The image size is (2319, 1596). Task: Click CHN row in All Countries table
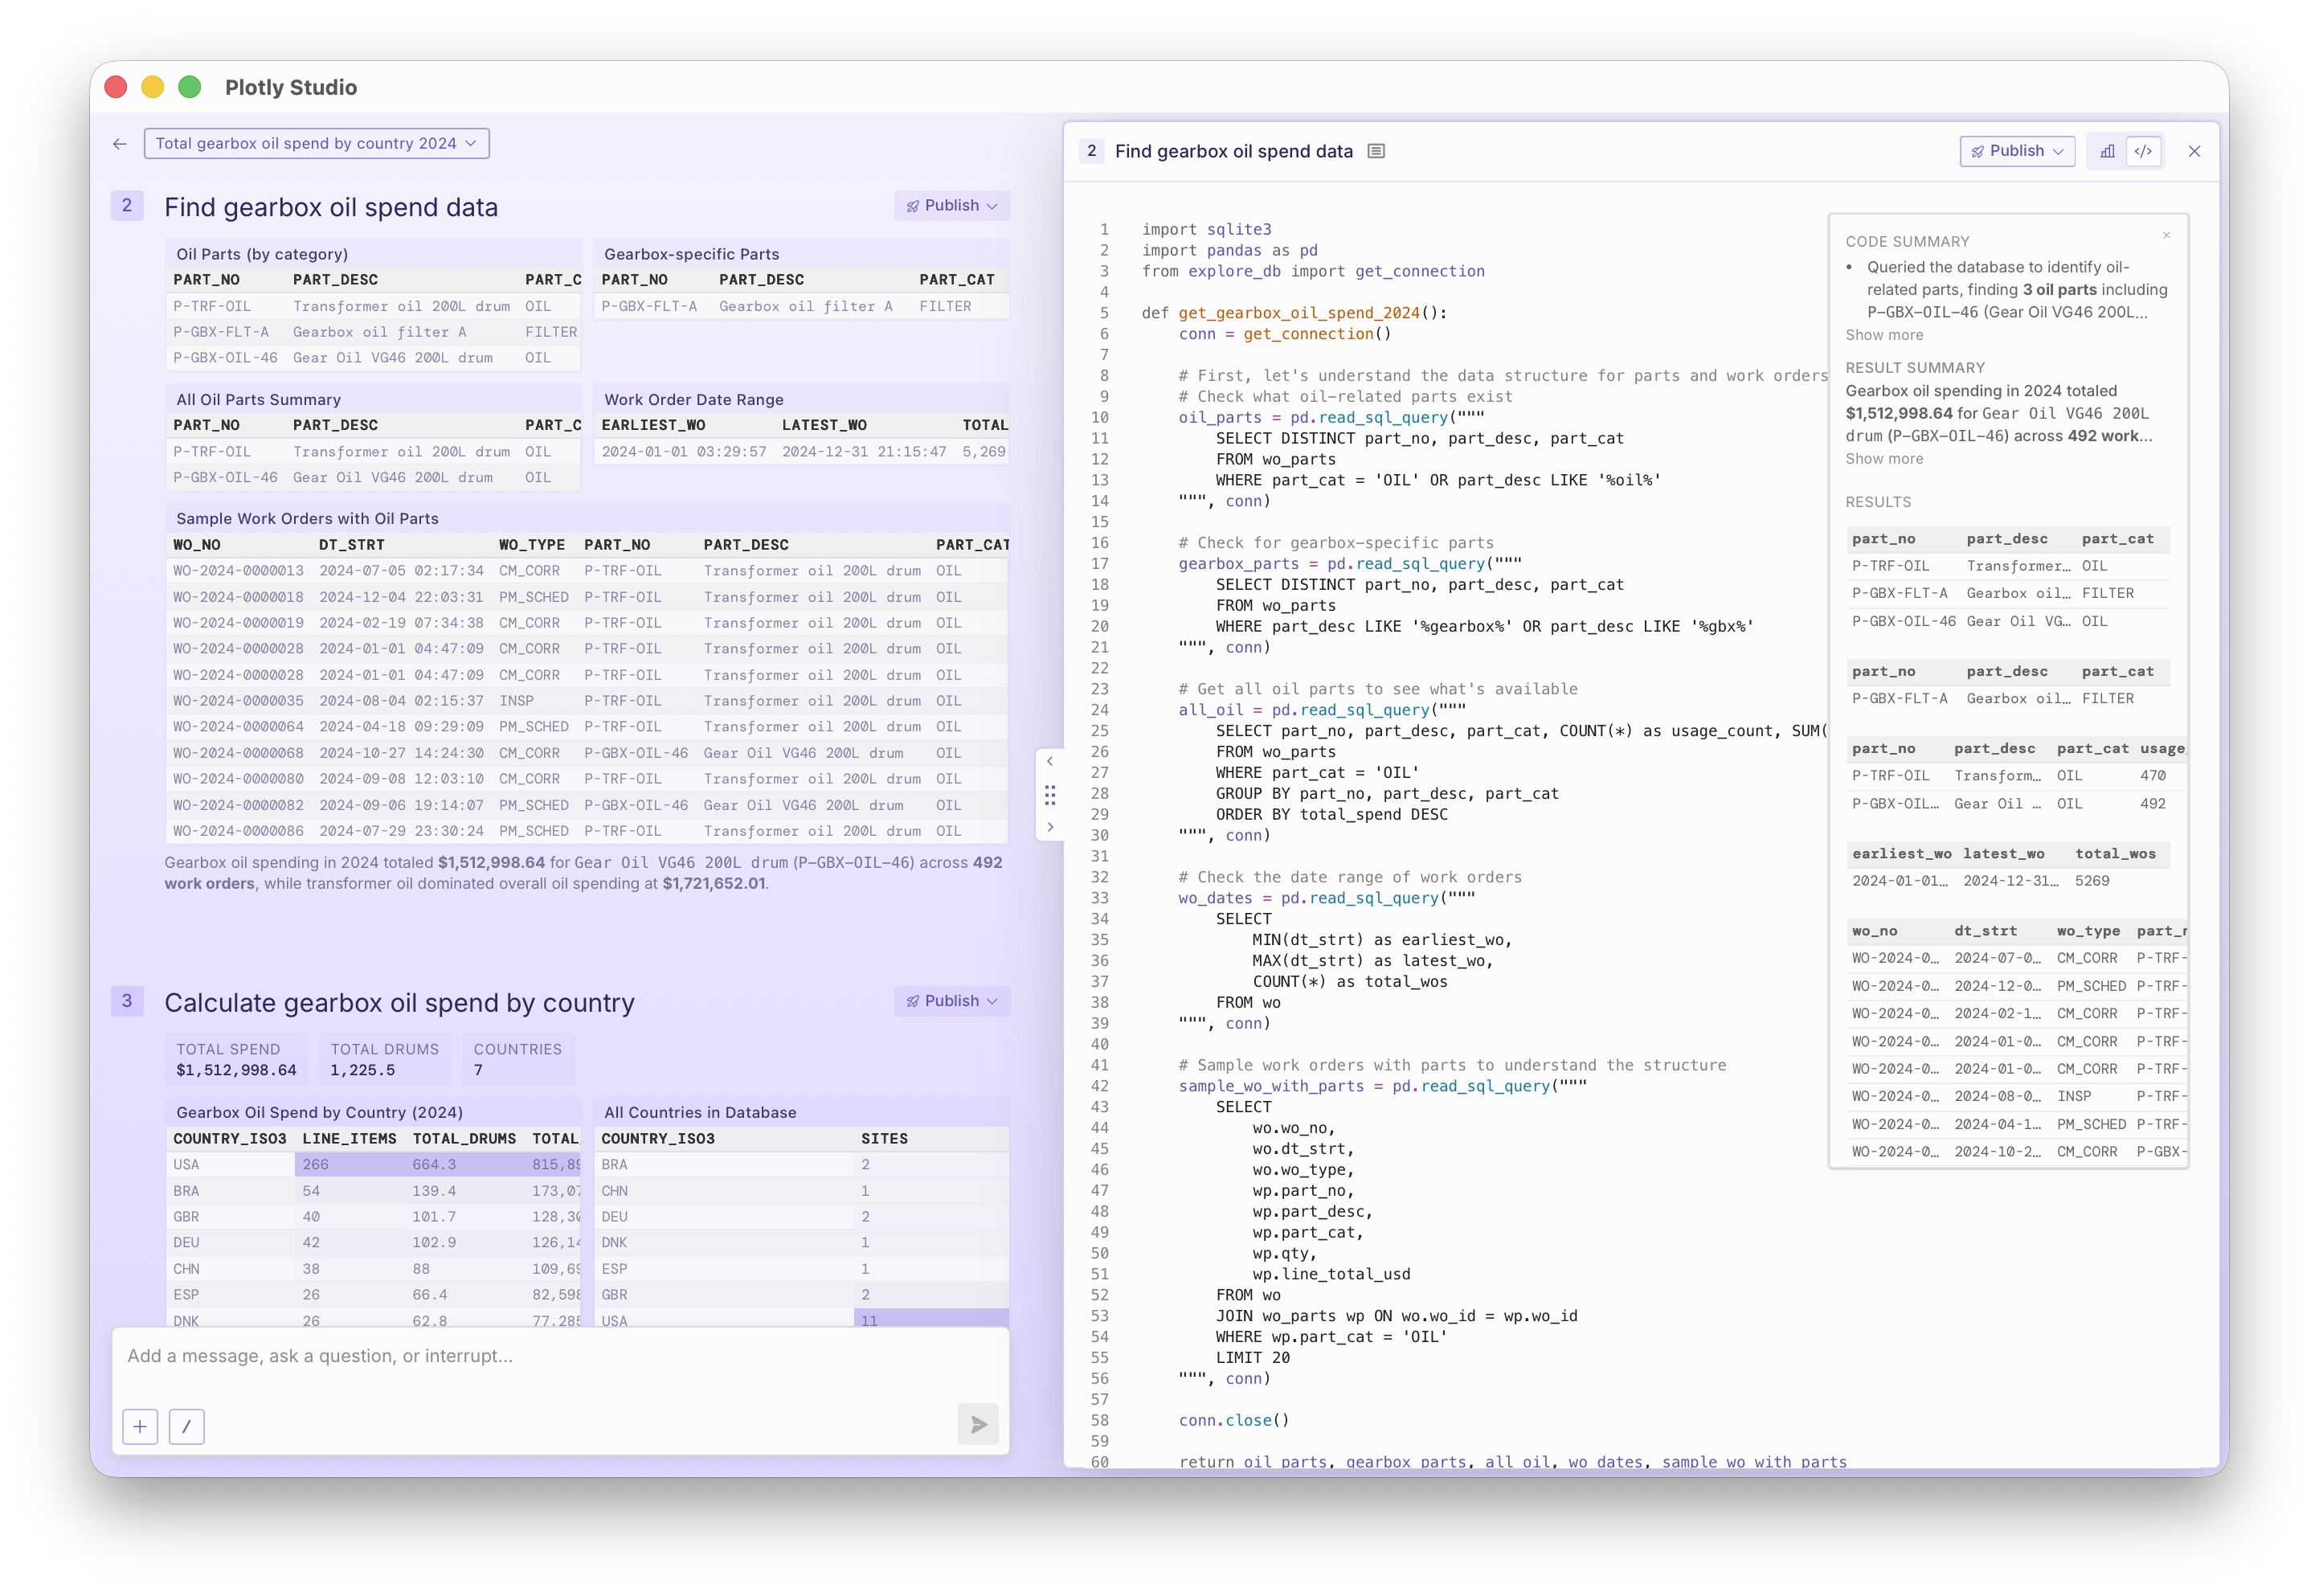tap(801, 1191)
